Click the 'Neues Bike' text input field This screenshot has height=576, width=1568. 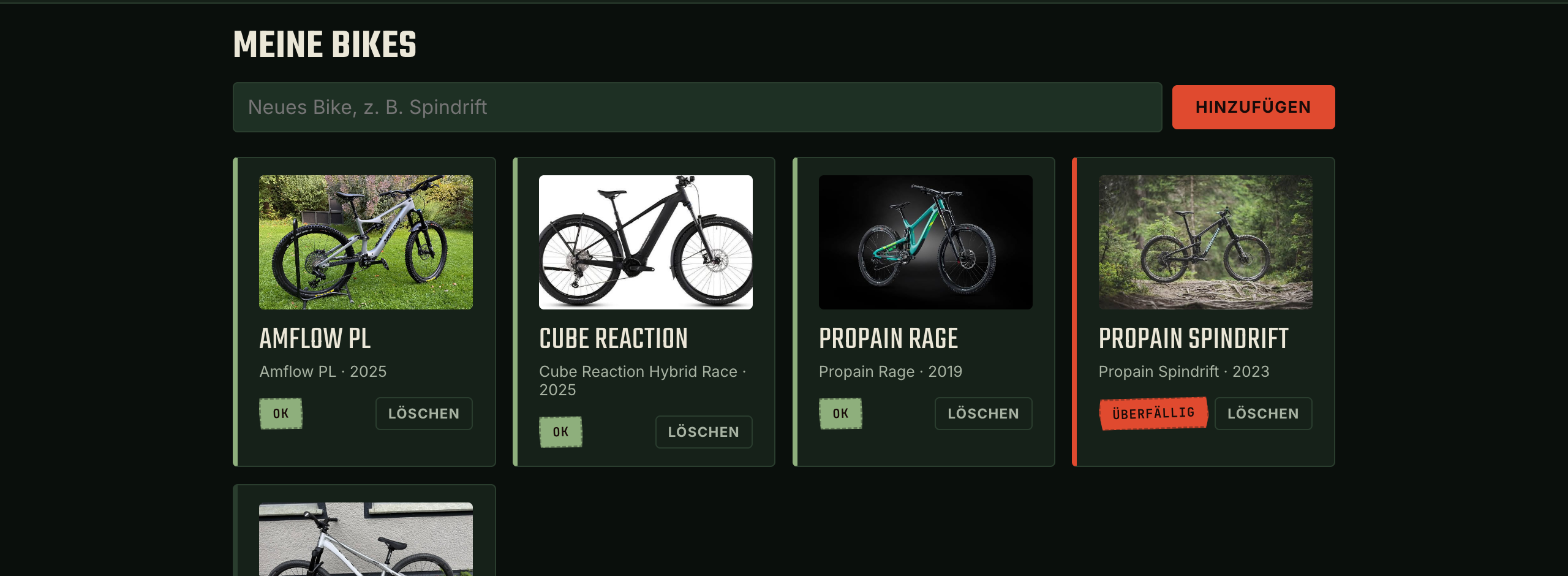(697, 107)
